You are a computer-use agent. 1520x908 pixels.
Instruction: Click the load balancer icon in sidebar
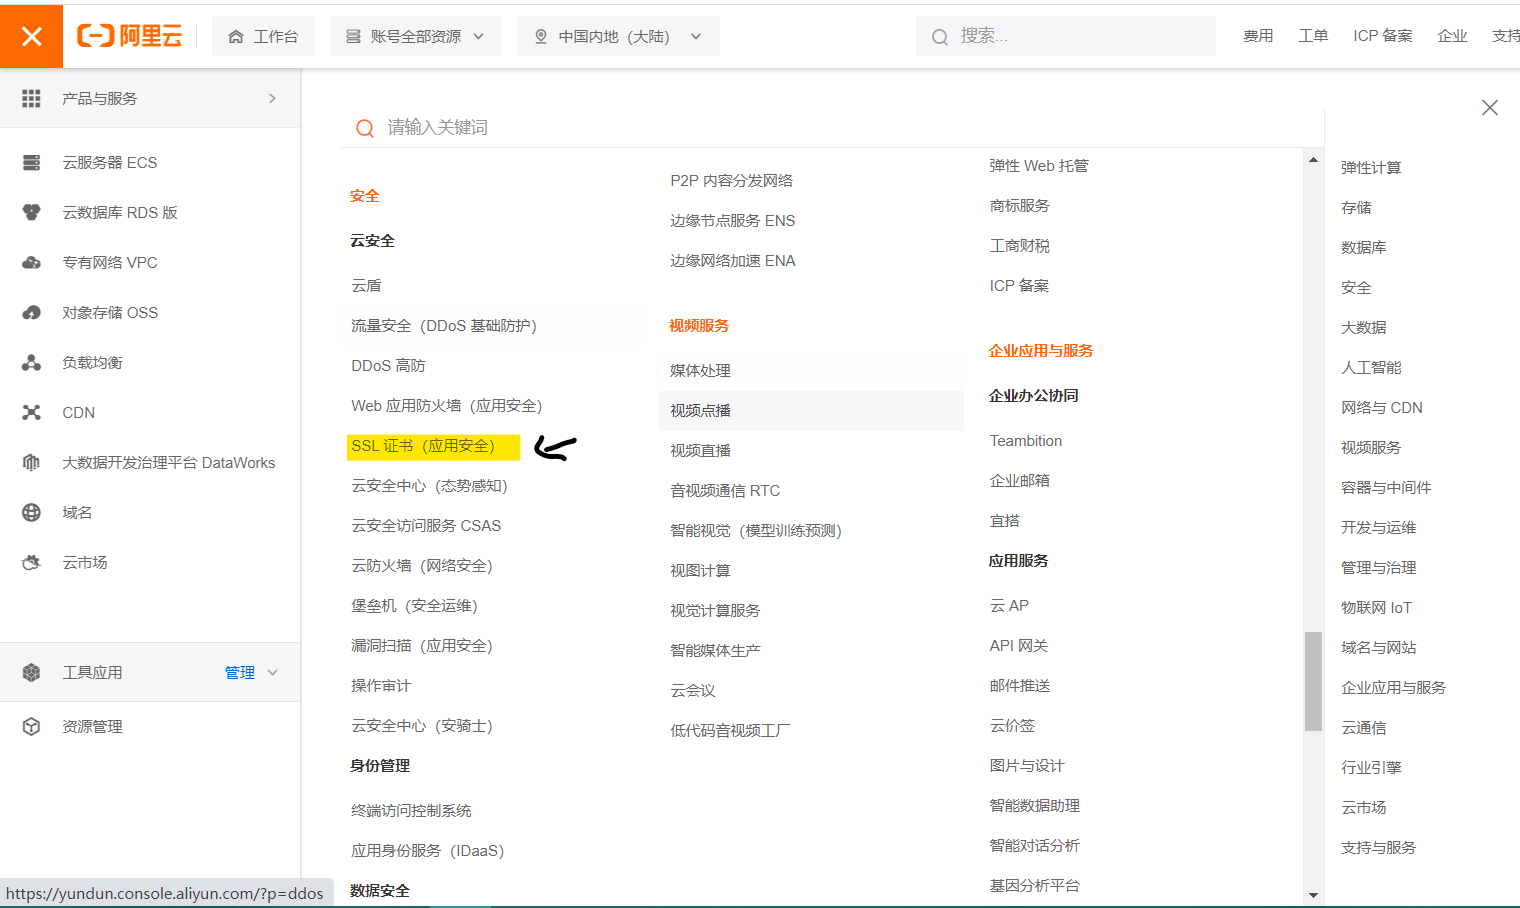pos(32,363)
